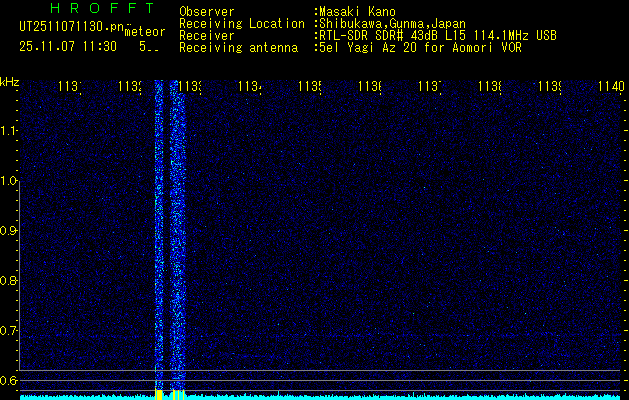The height and width of the screenshot is (400, 629).
Task: Click the 0.8 frequency axis label
Action: [x=8, y=280]
